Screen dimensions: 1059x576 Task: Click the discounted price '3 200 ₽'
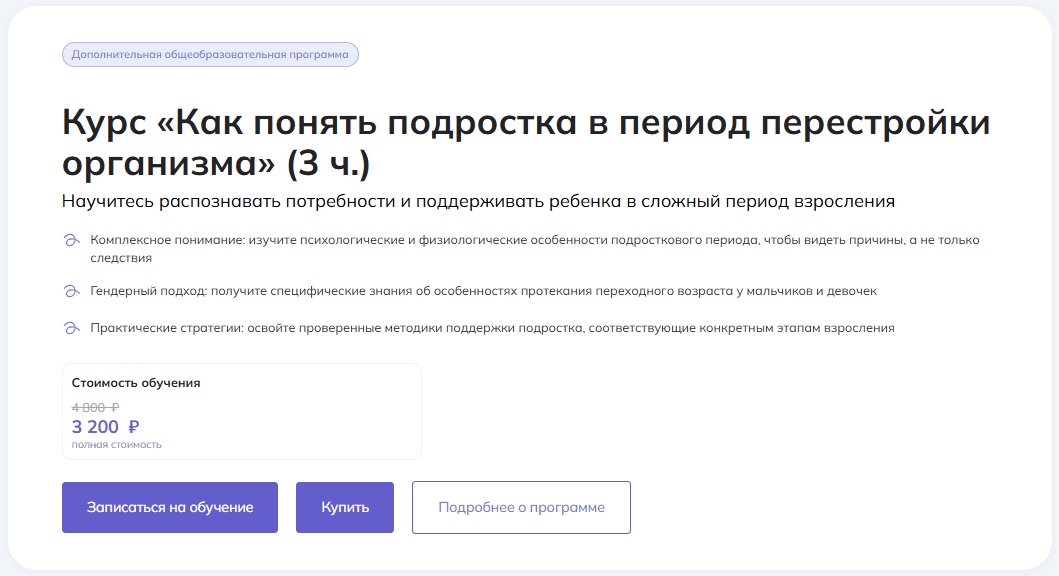[105, 427]
